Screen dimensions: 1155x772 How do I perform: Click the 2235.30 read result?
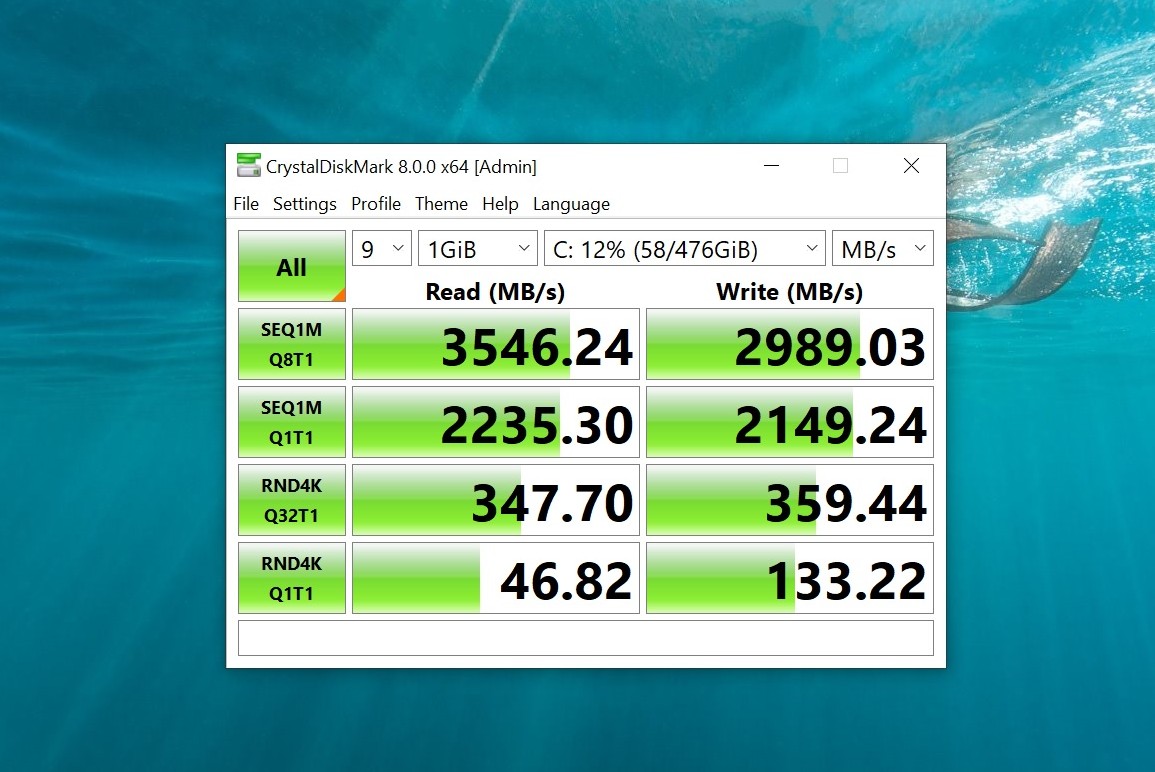tap(496, 422)
